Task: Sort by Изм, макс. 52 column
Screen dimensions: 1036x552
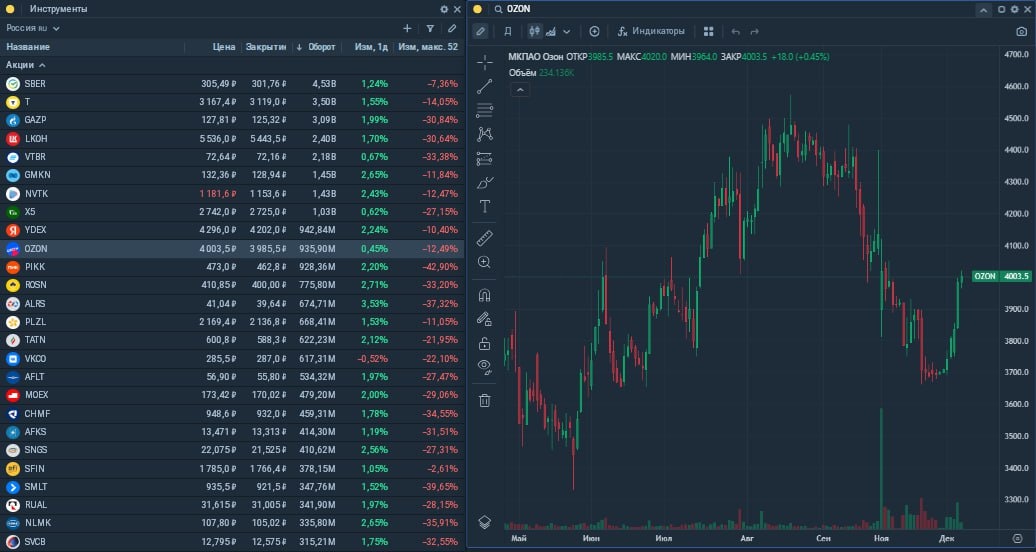Action: click(x=427, y=47)
